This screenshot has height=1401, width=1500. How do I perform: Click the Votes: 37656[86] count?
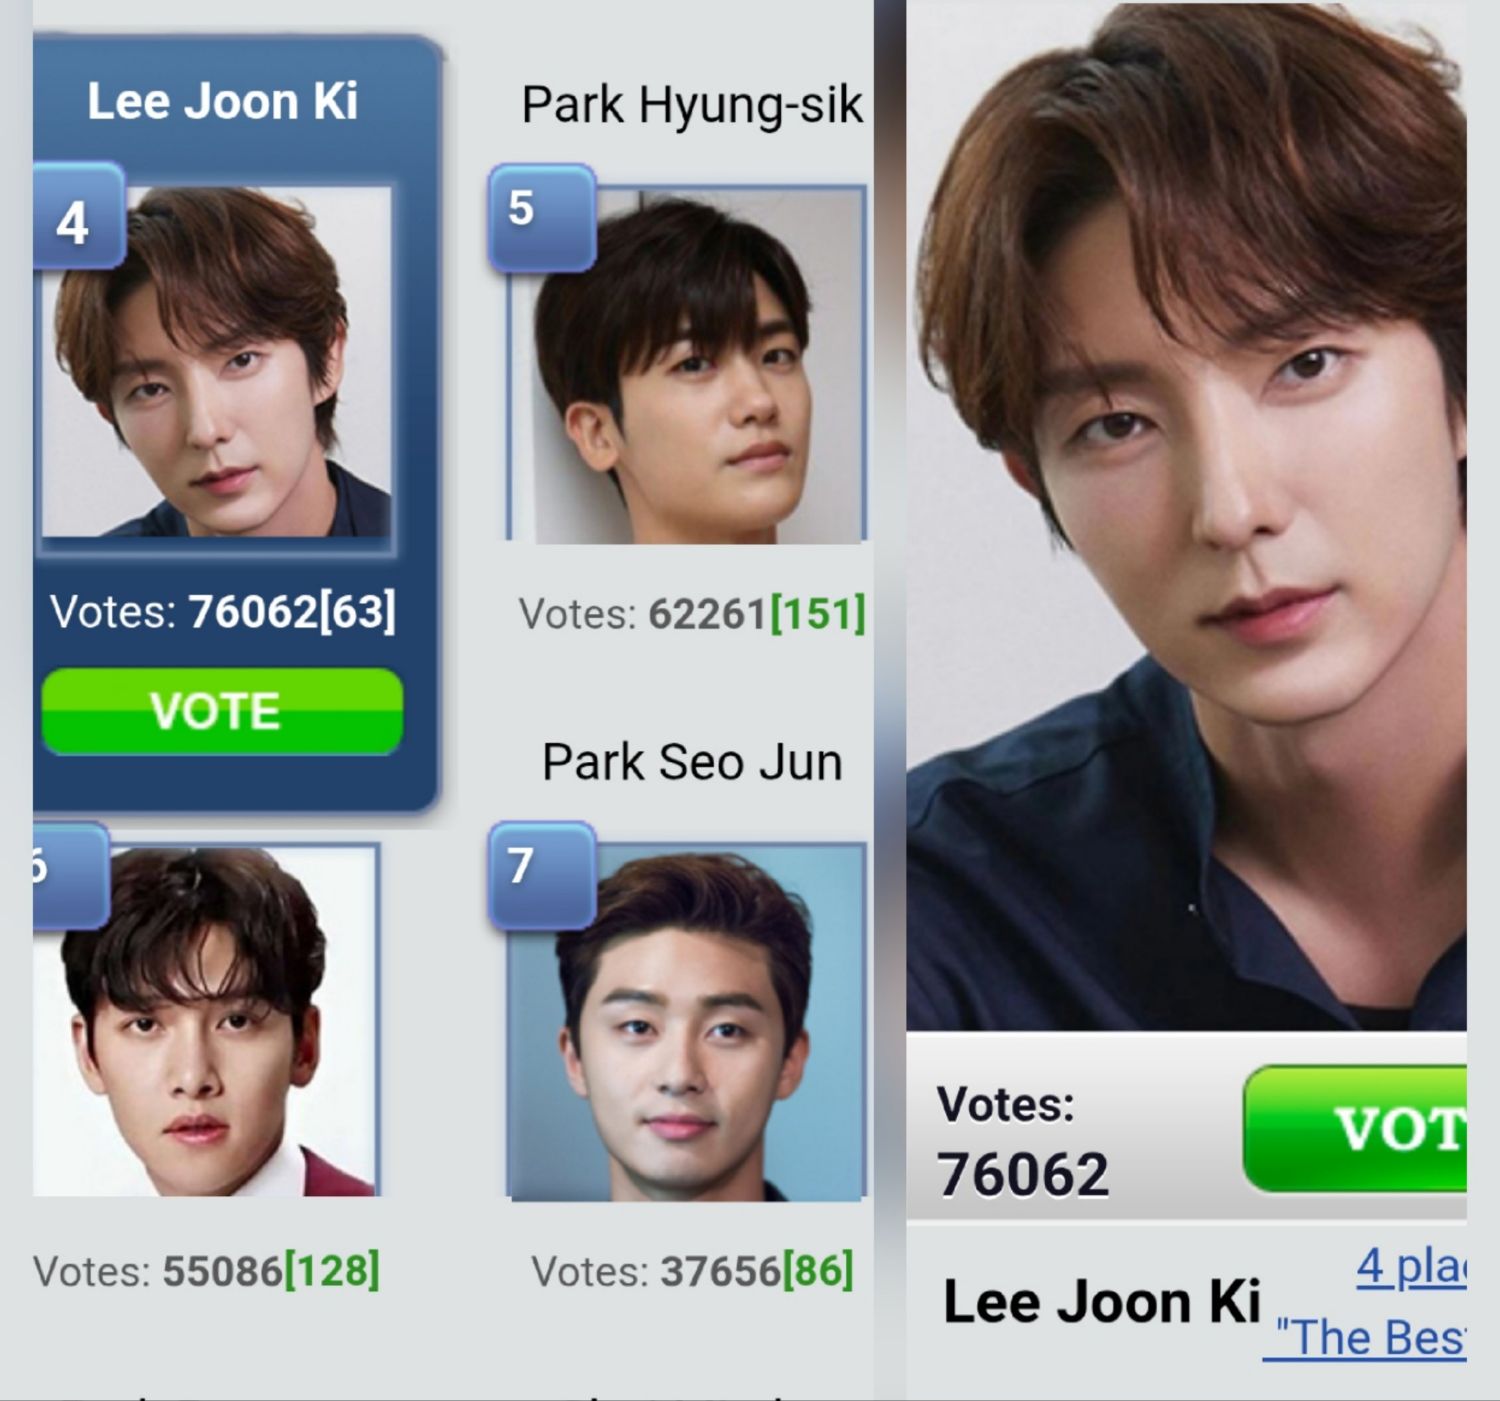coord(692,1271)
